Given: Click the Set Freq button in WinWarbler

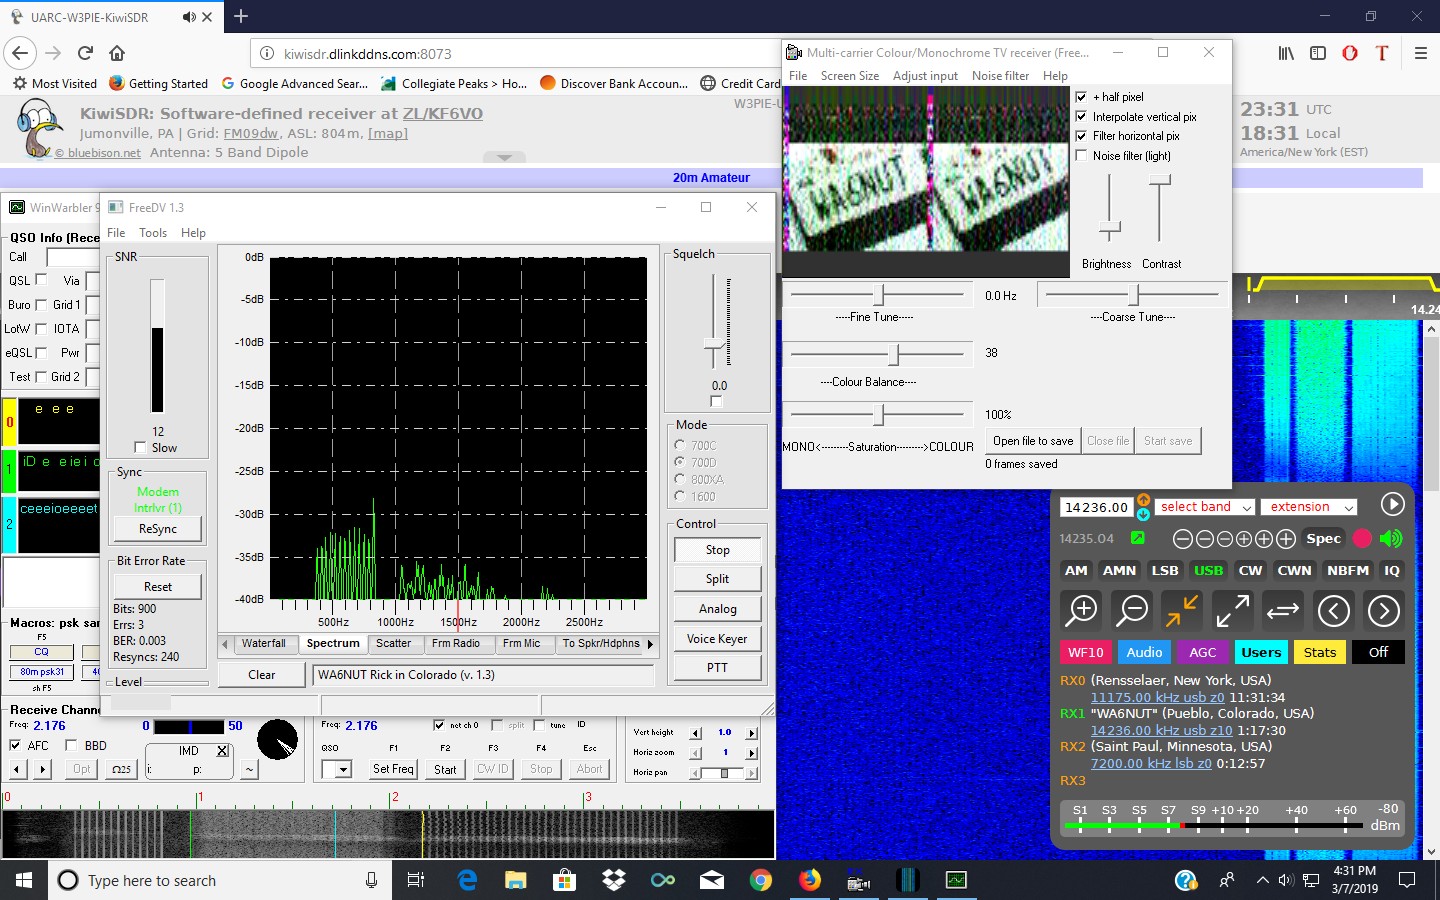Looking at the screenshot, I should point(393,769).
